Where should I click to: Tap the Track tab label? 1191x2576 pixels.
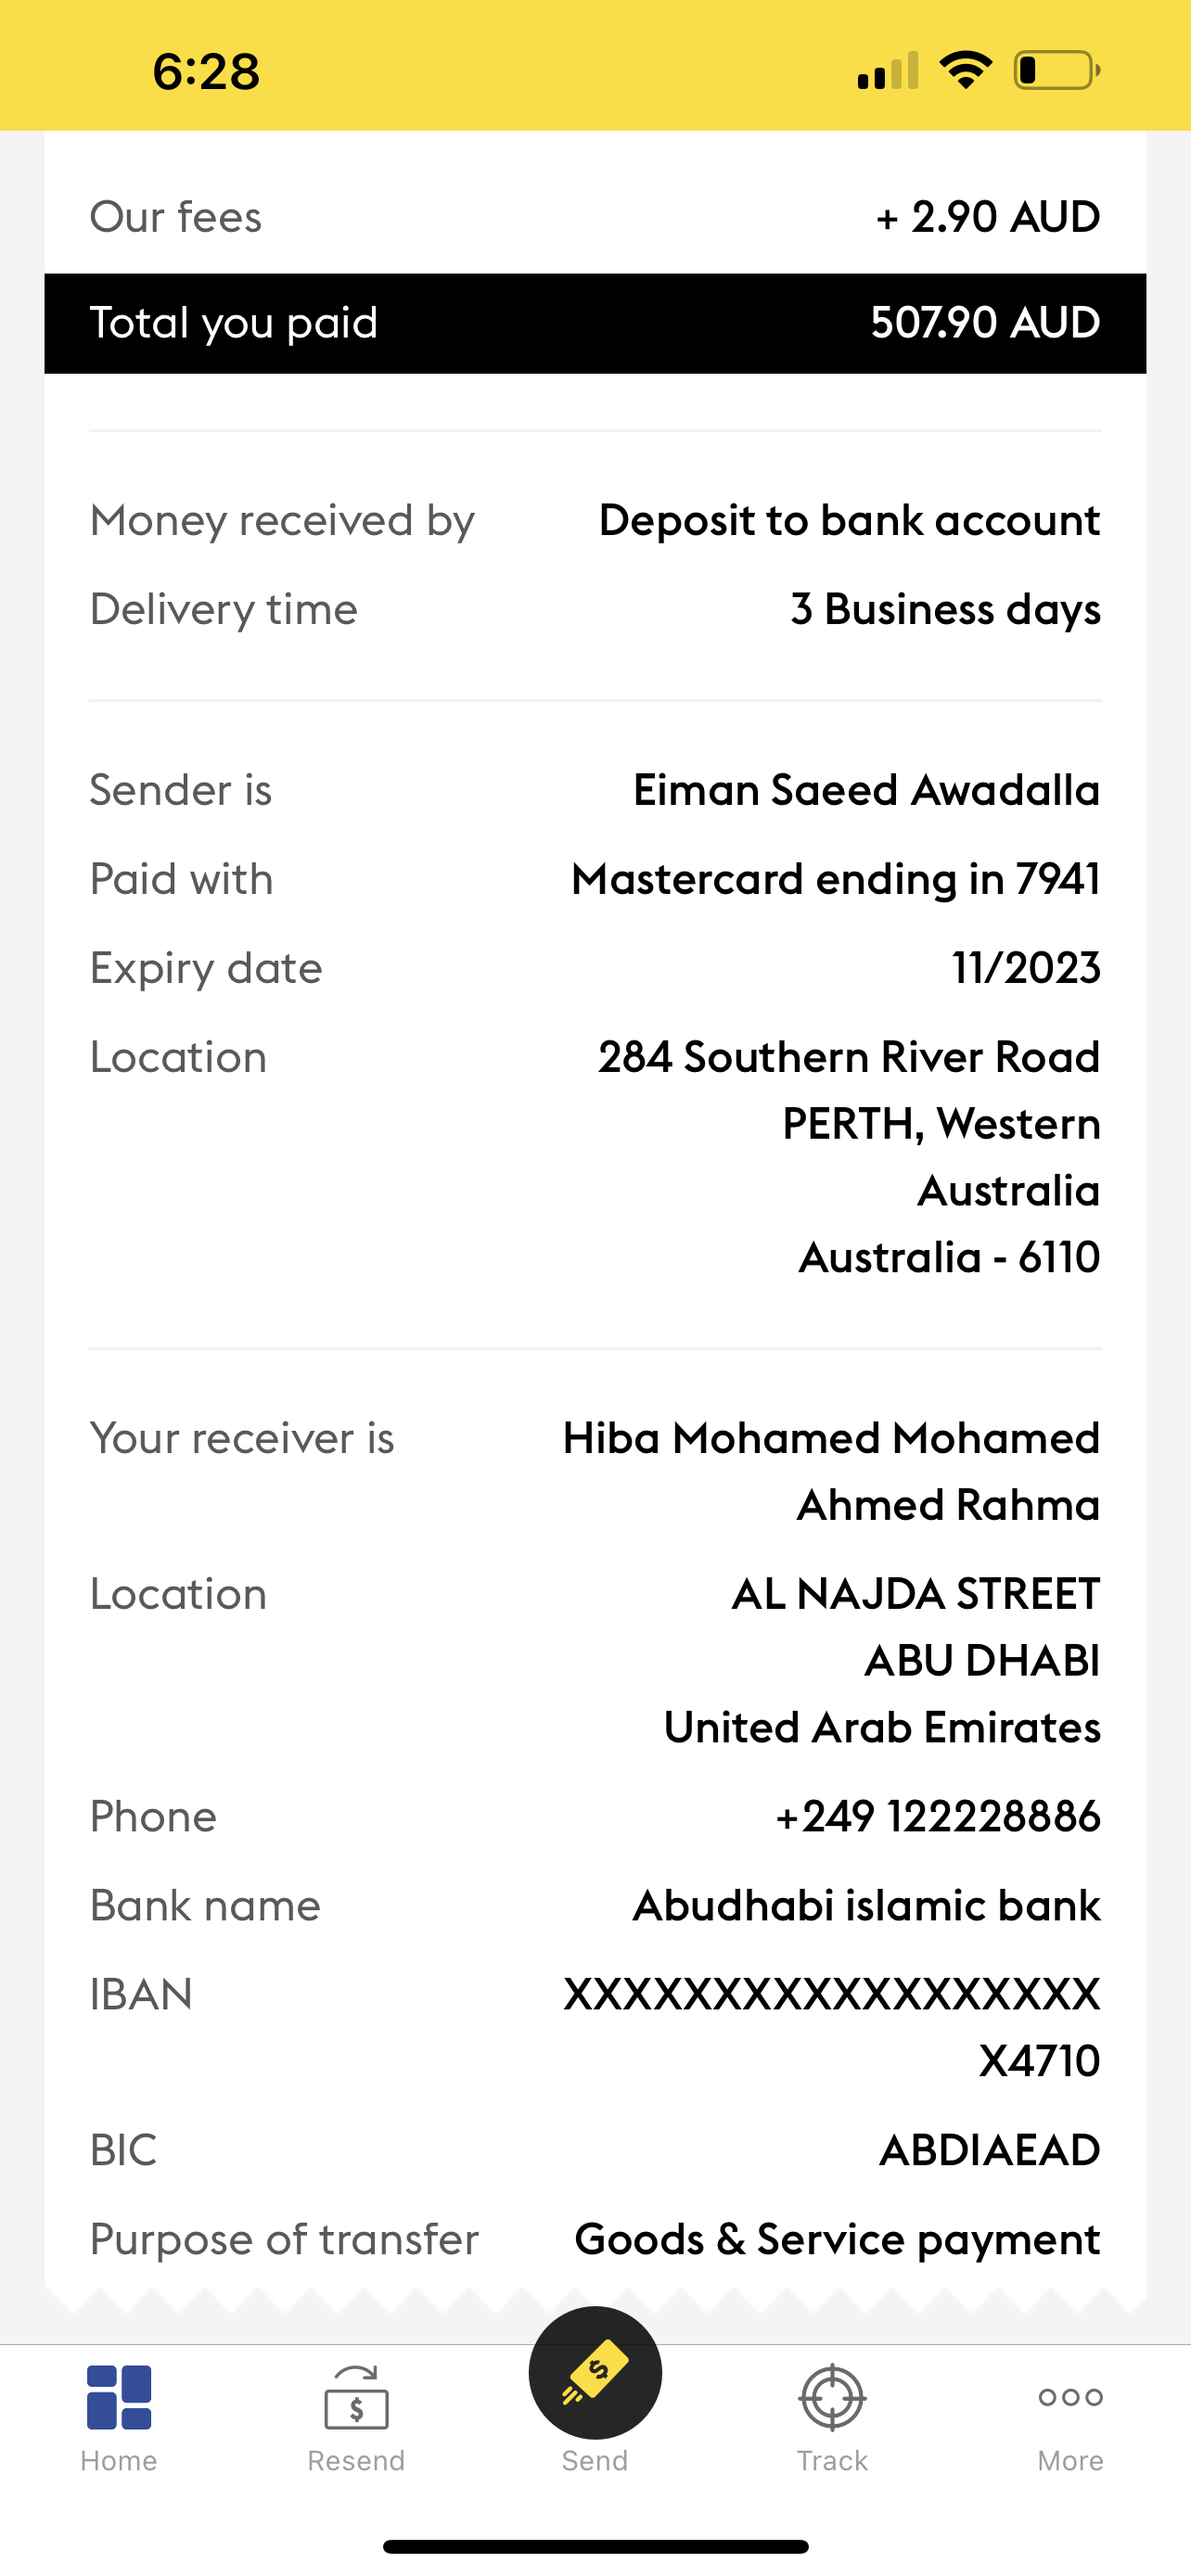tap(832, 2460)
